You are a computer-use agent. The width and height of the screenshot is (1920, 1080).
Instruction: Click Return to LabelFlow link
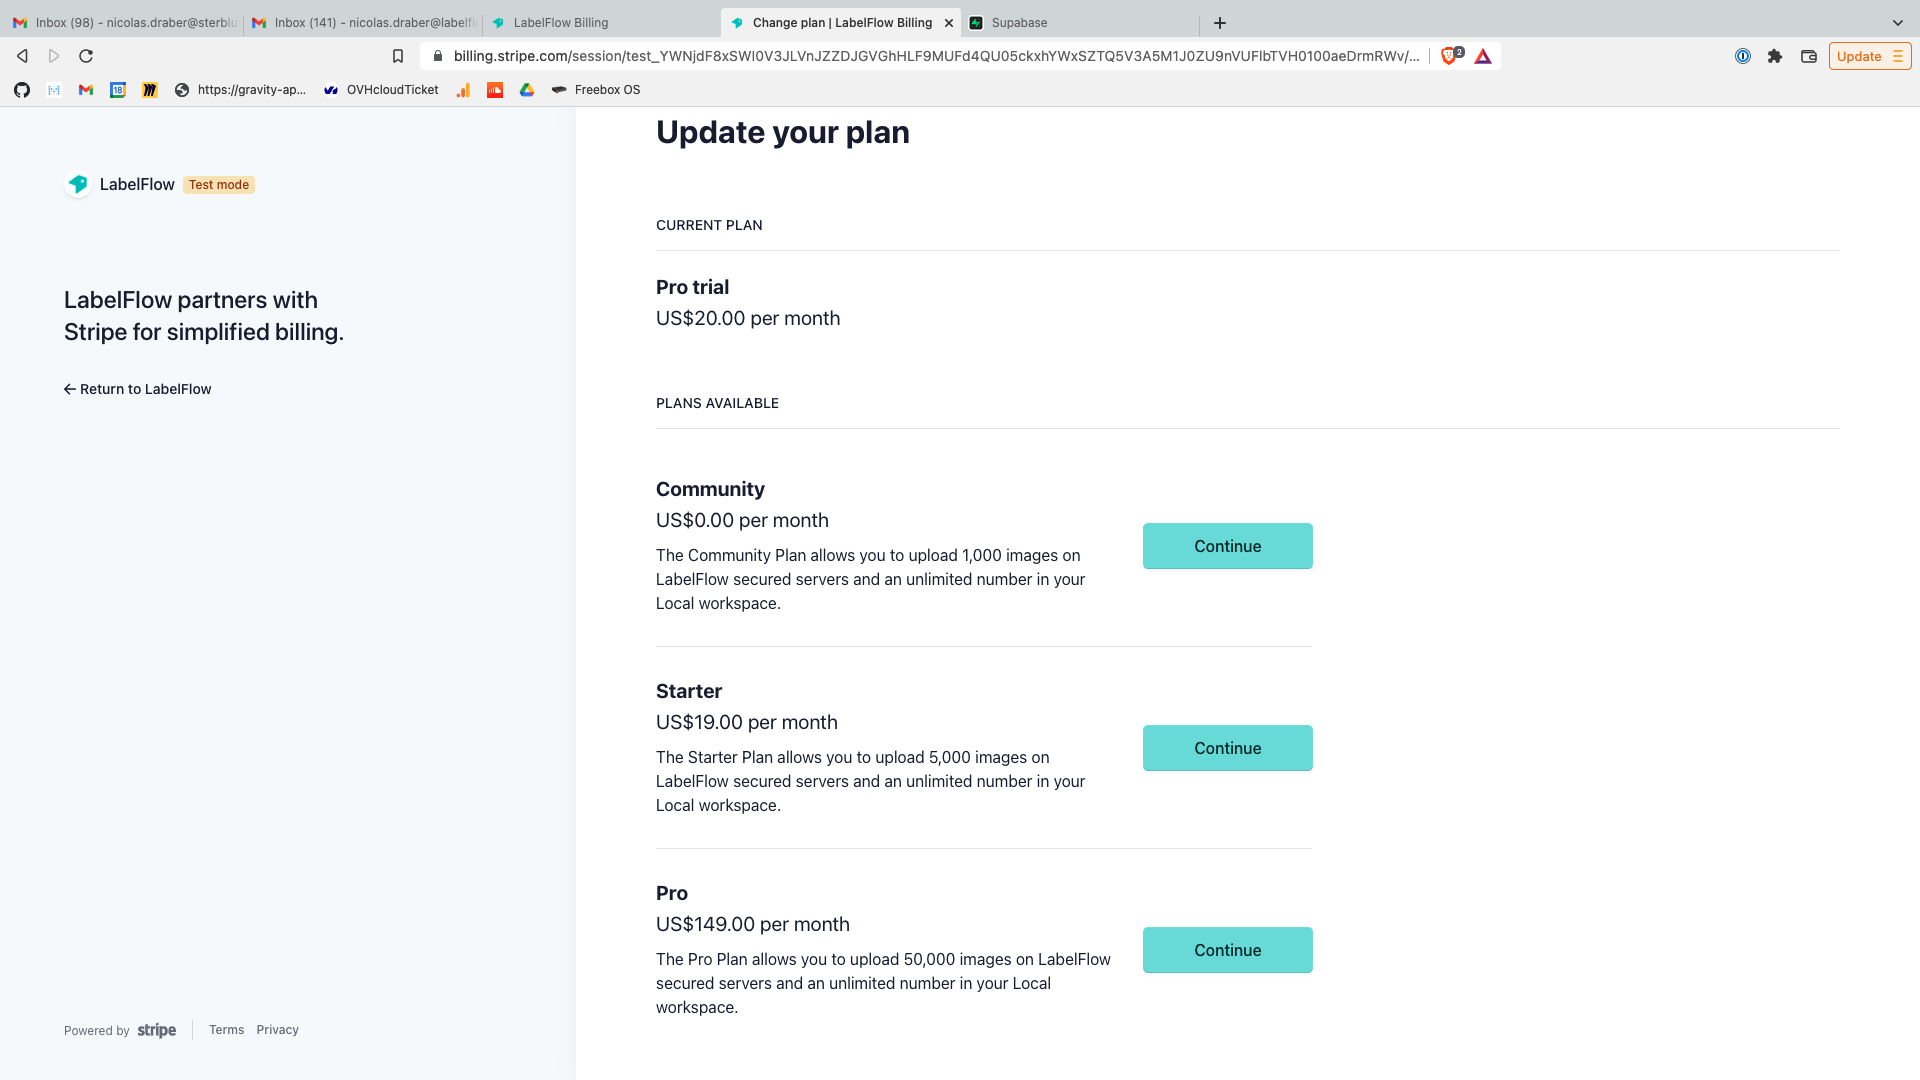pyautogui.click(x=137, y=389)
